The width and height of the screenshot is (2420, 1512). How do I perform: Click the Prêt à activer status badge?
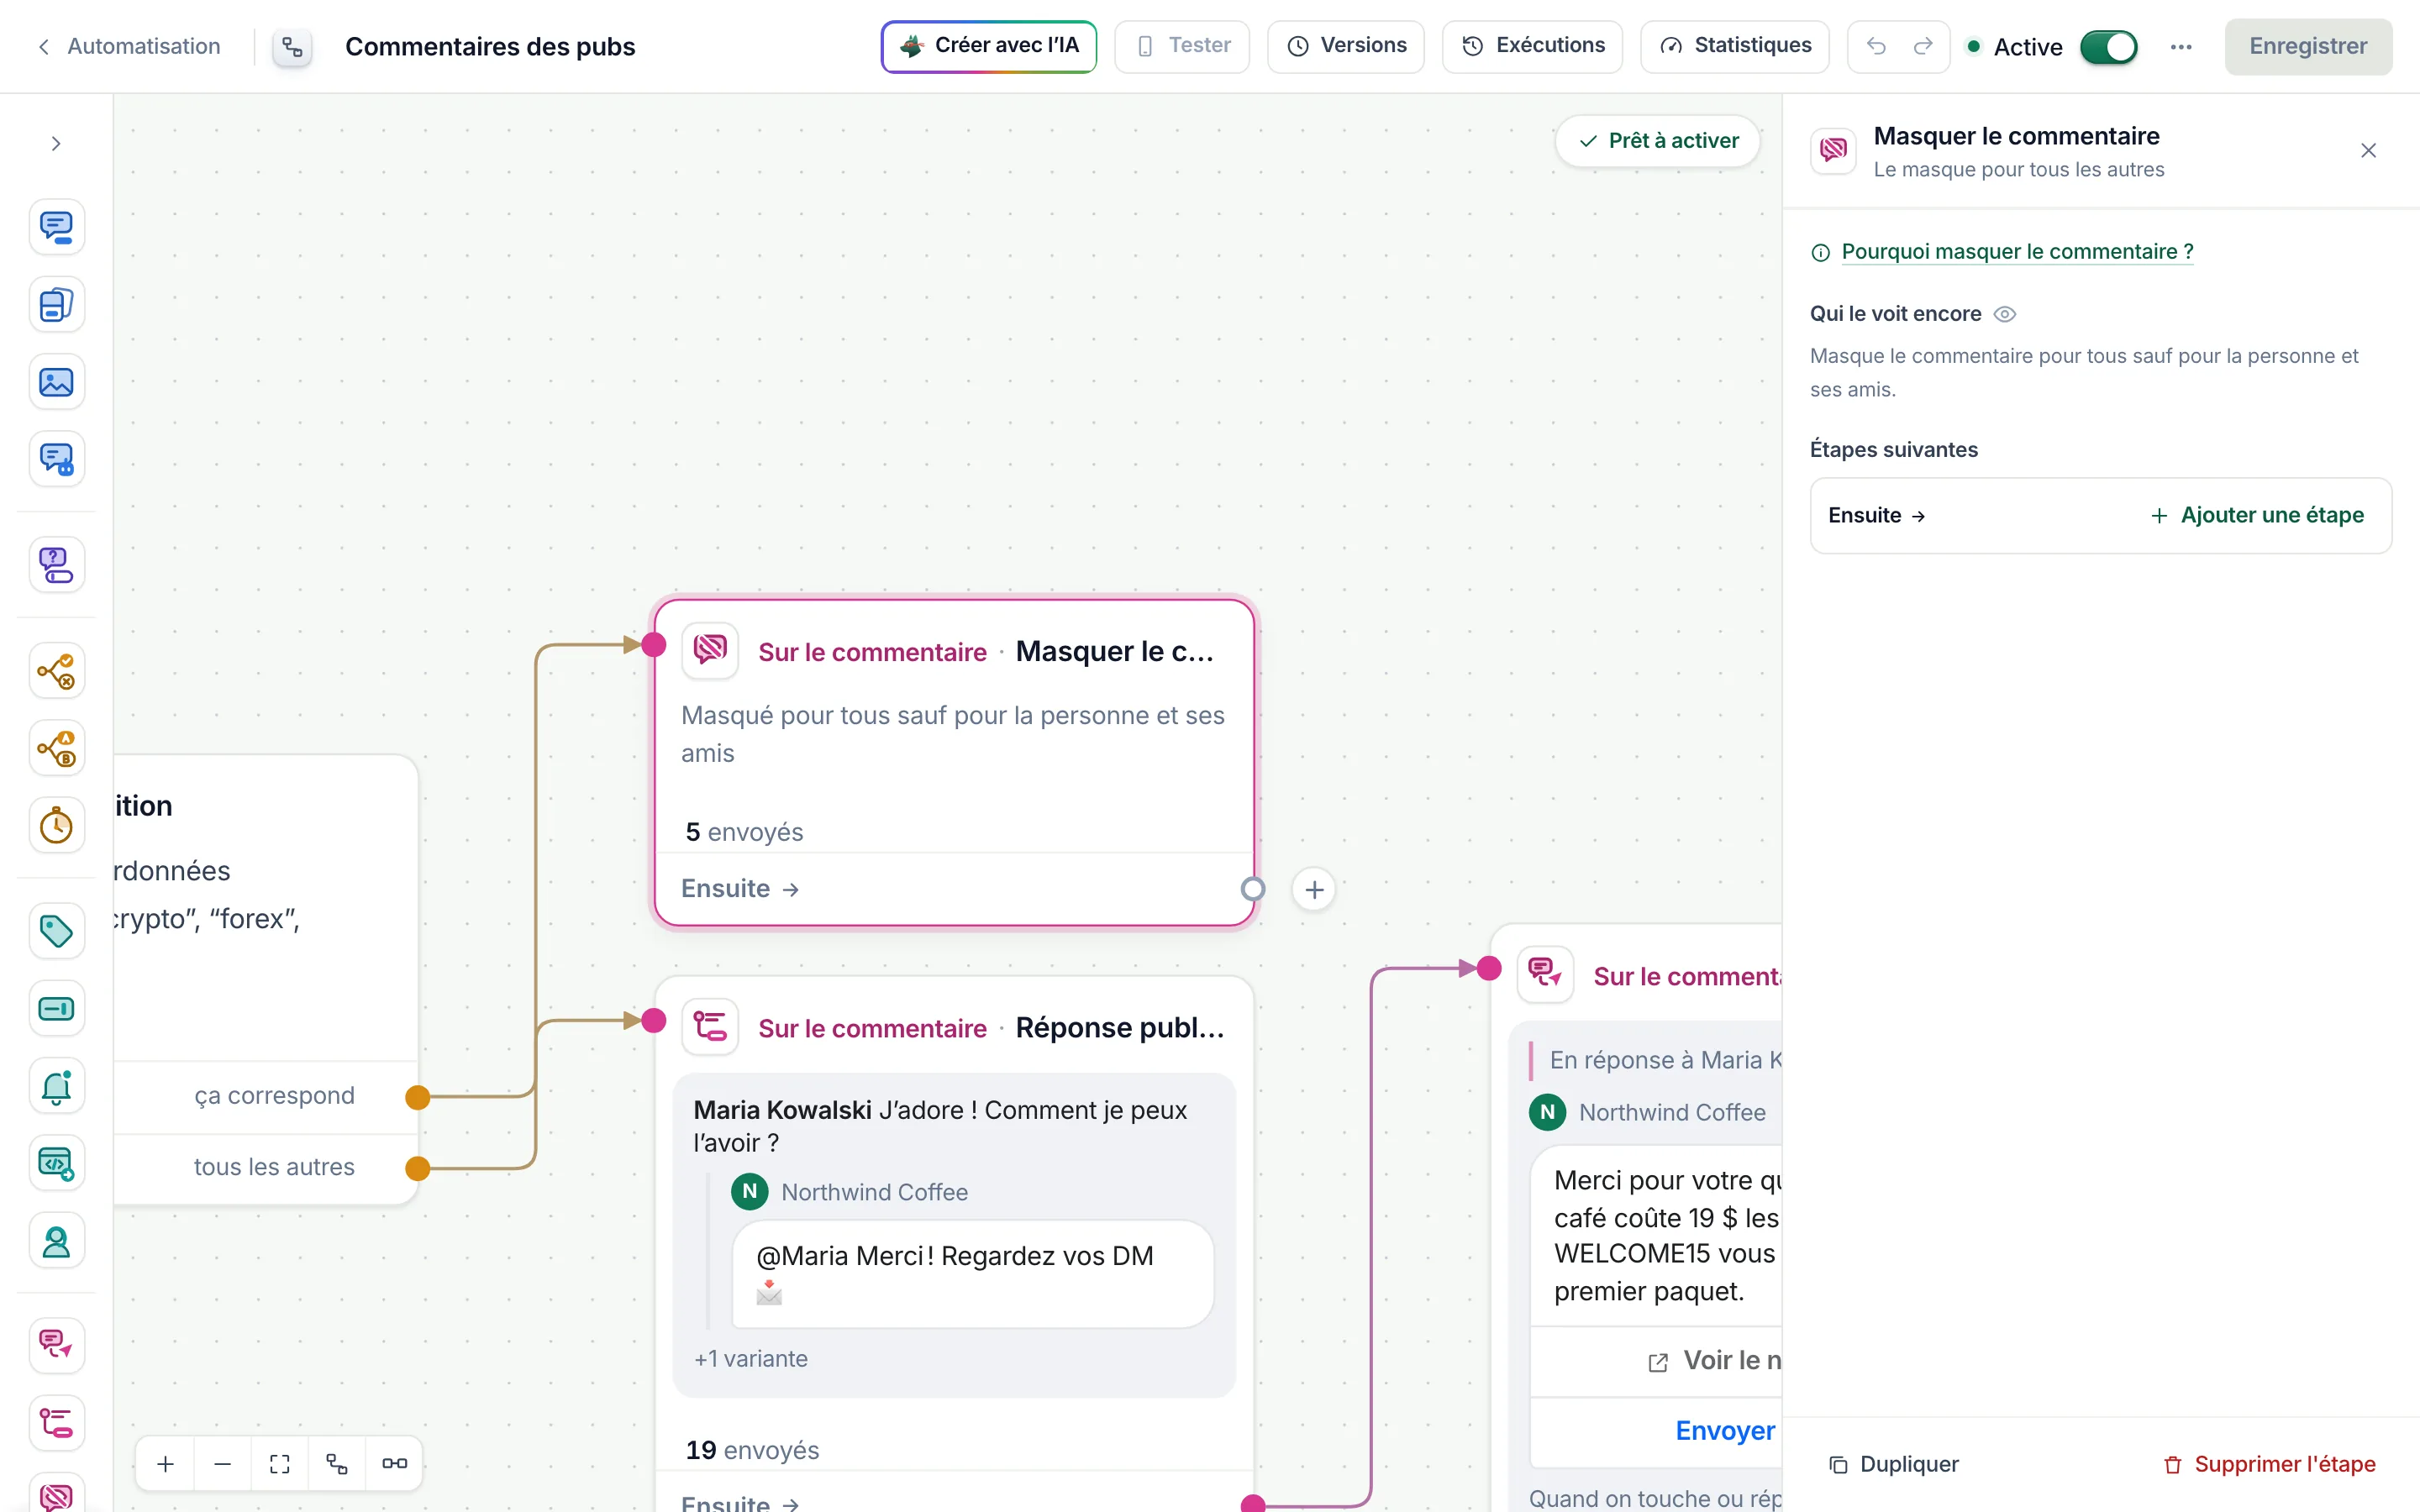pyautogui.click(x=1657, y=141)
